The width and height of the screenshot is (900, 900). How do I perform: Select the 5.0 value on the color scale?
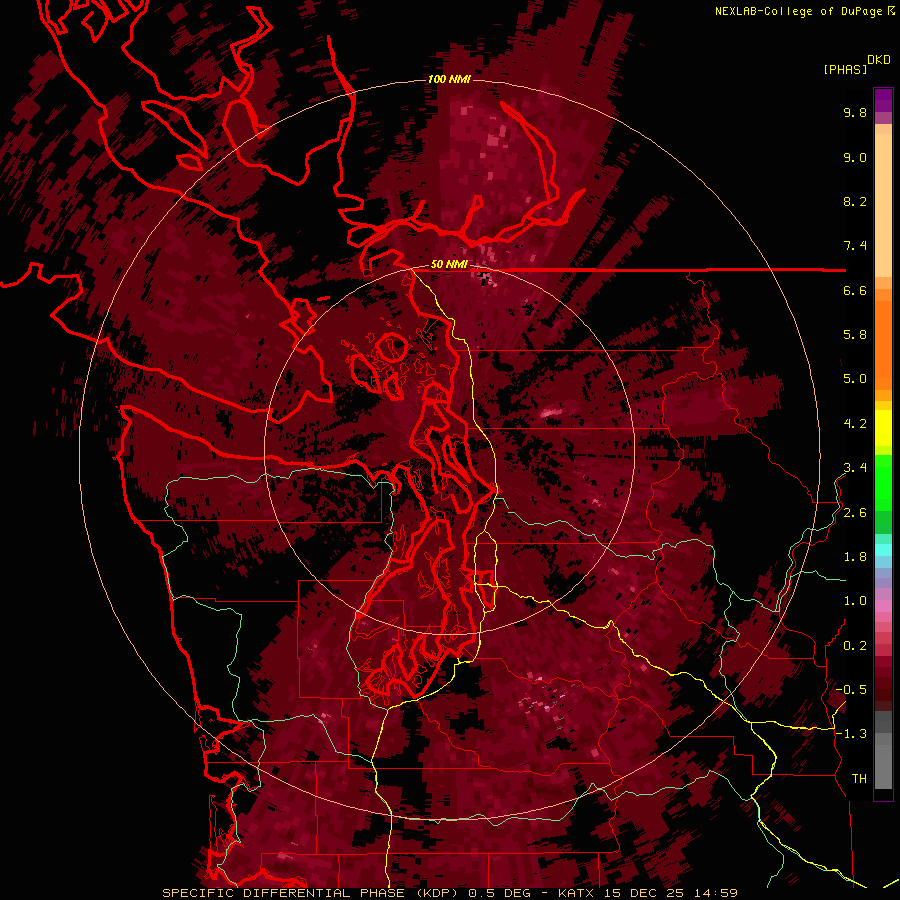pos(855,379)
